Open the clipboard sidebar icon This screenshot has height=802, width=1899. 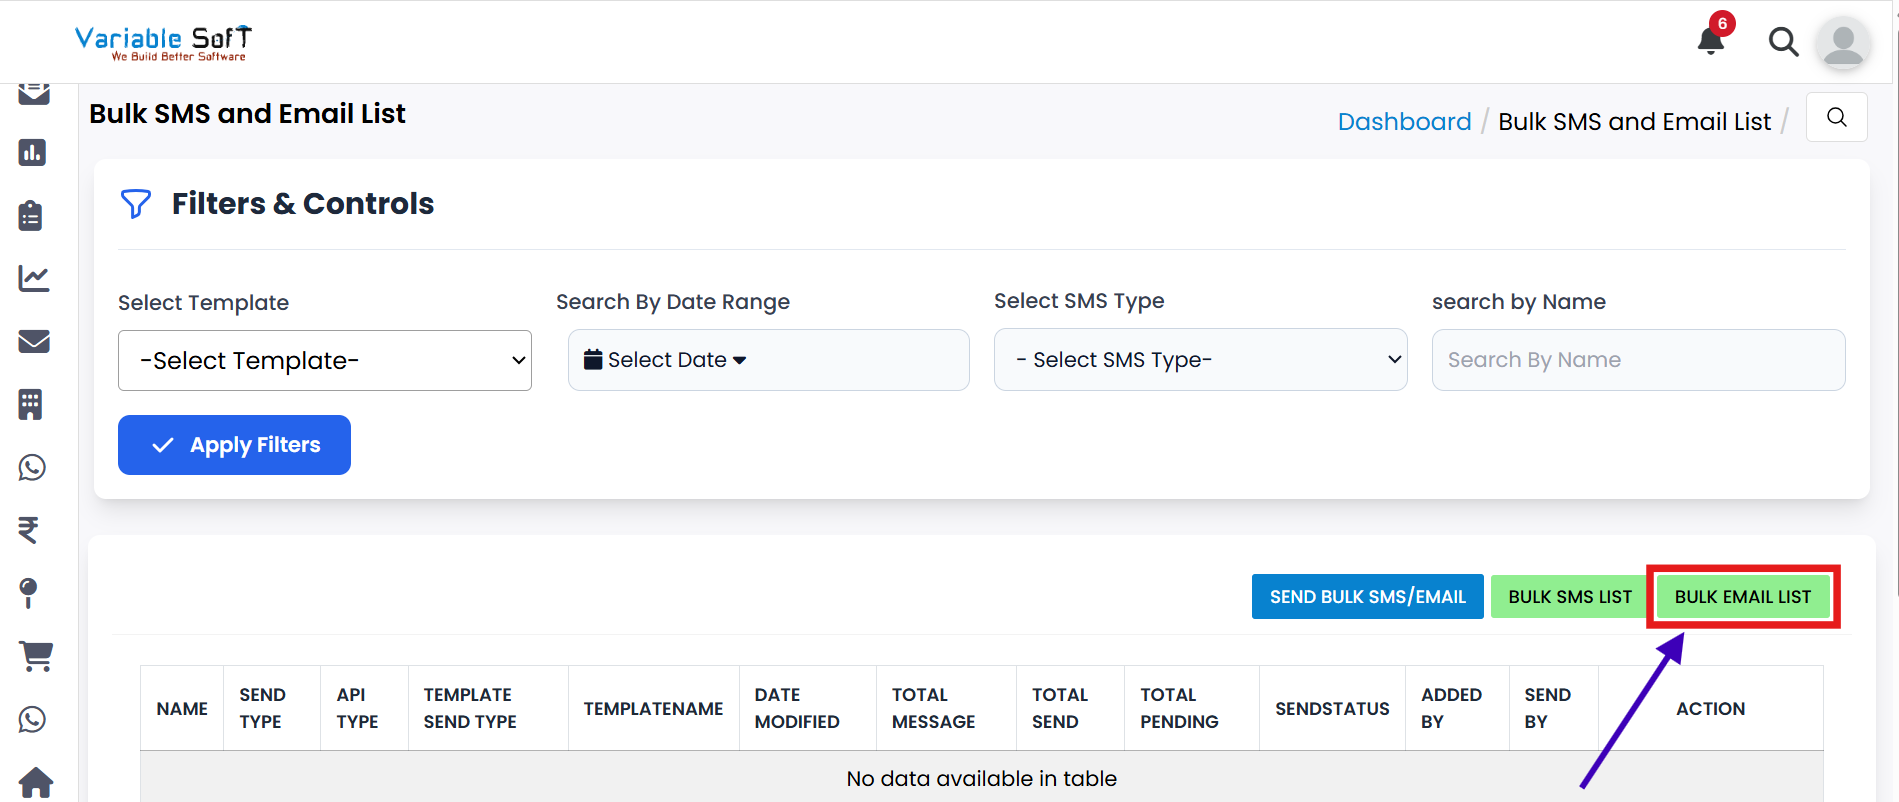[x=32, y=216]
